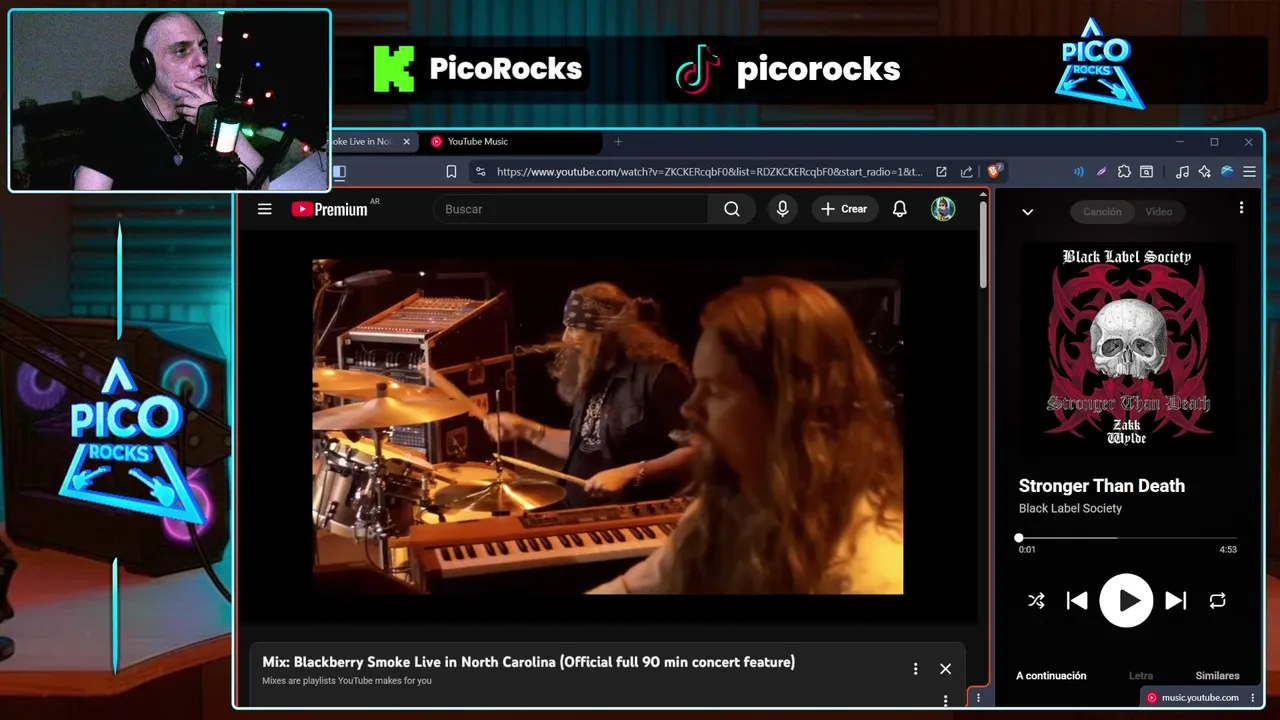Open Black Label Society artist link

(1070, 508)
